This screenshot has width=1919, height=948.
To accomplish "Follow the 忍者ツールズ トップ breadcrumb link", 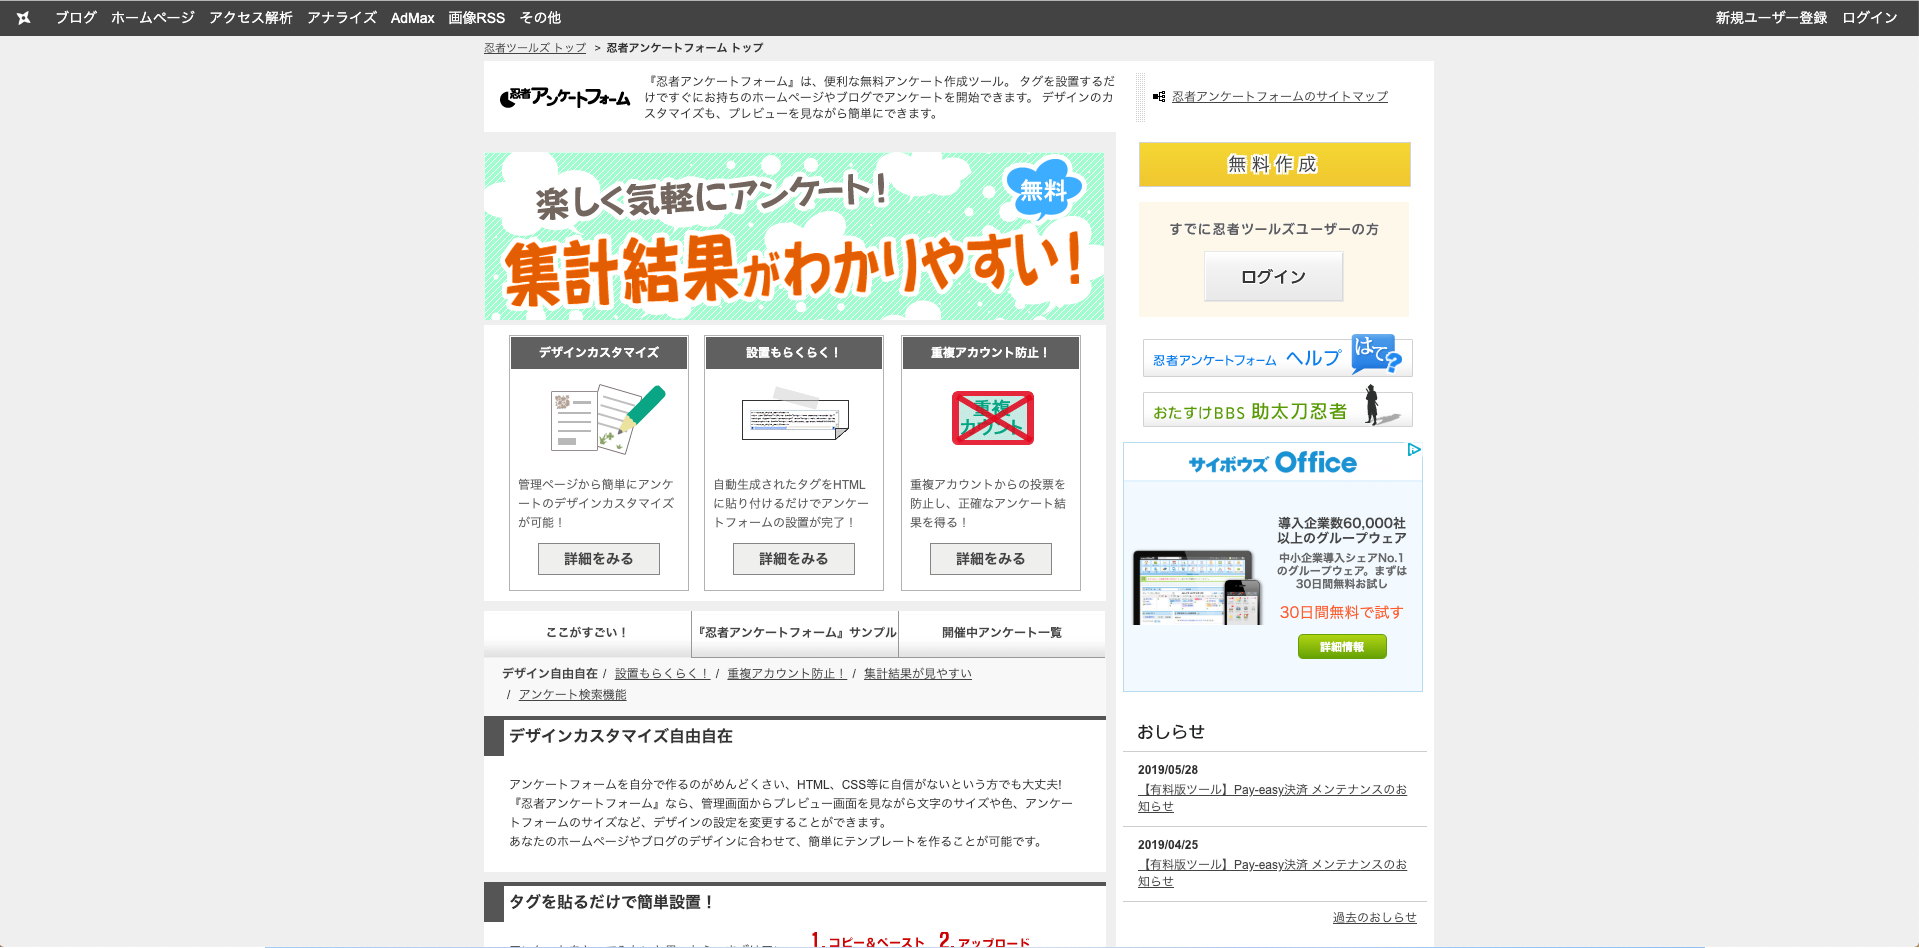I will pos(535,47).
